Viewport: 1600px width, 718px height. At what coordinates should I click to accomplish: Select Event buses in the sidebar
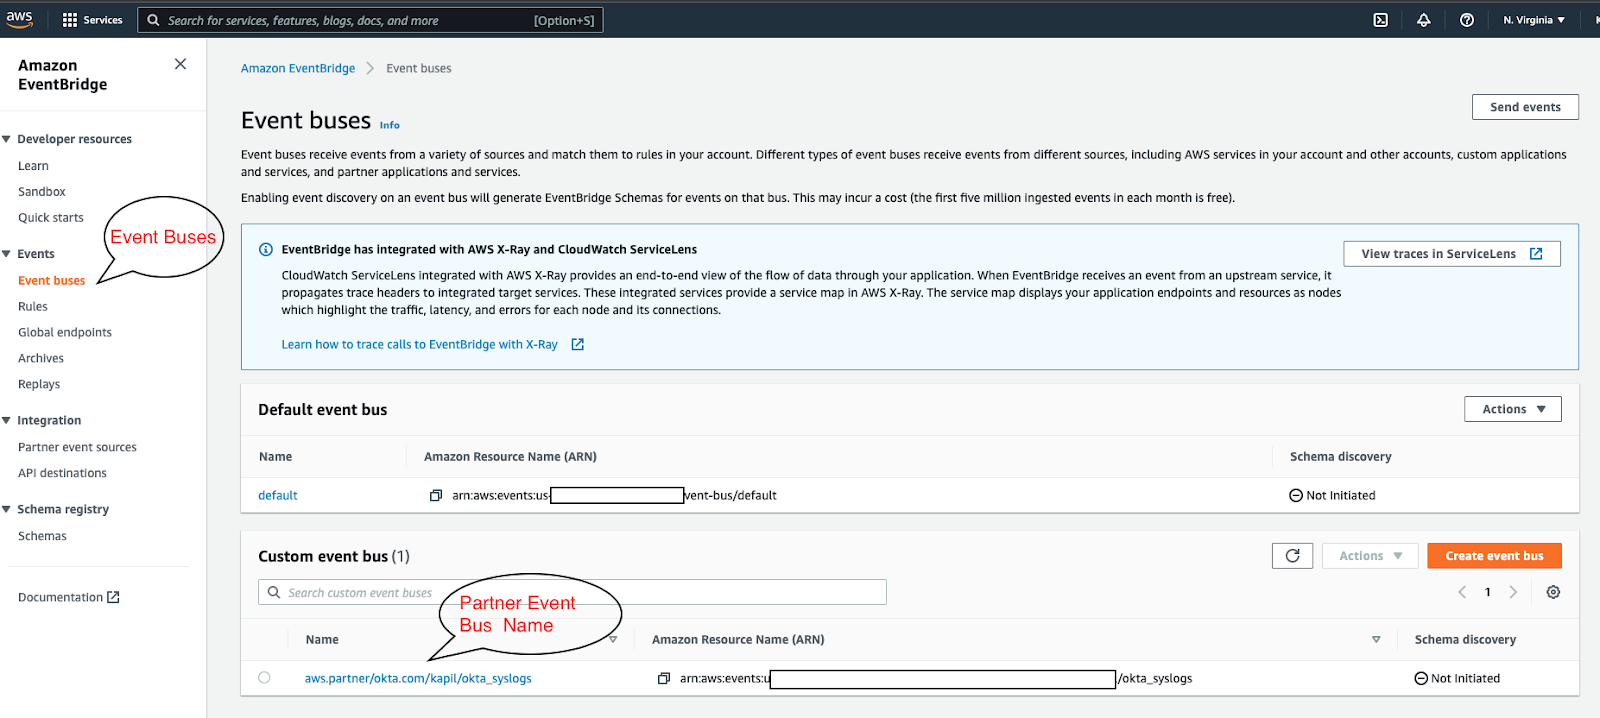pyautogui.click(x=52, y=281)
